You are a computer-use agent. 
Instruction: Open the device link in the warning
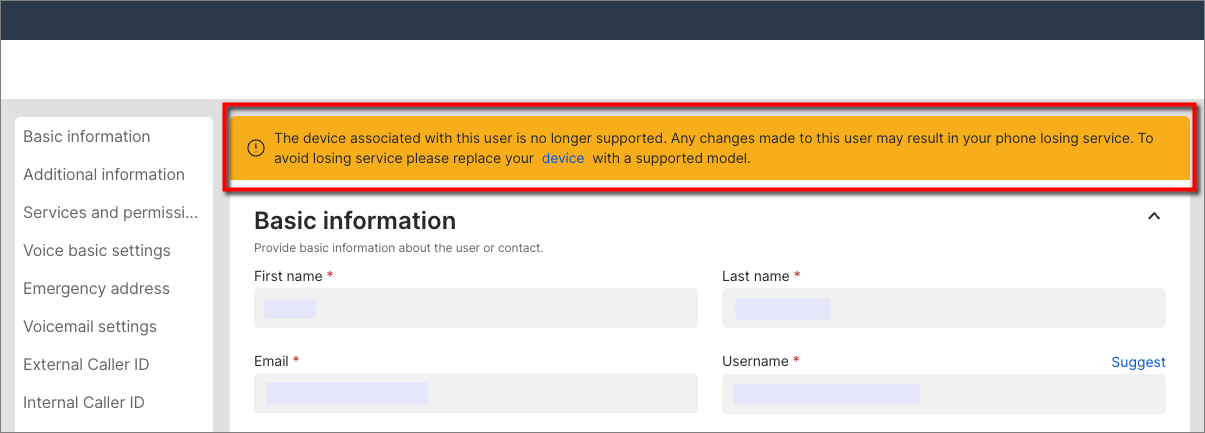click(x=563, y=158)
